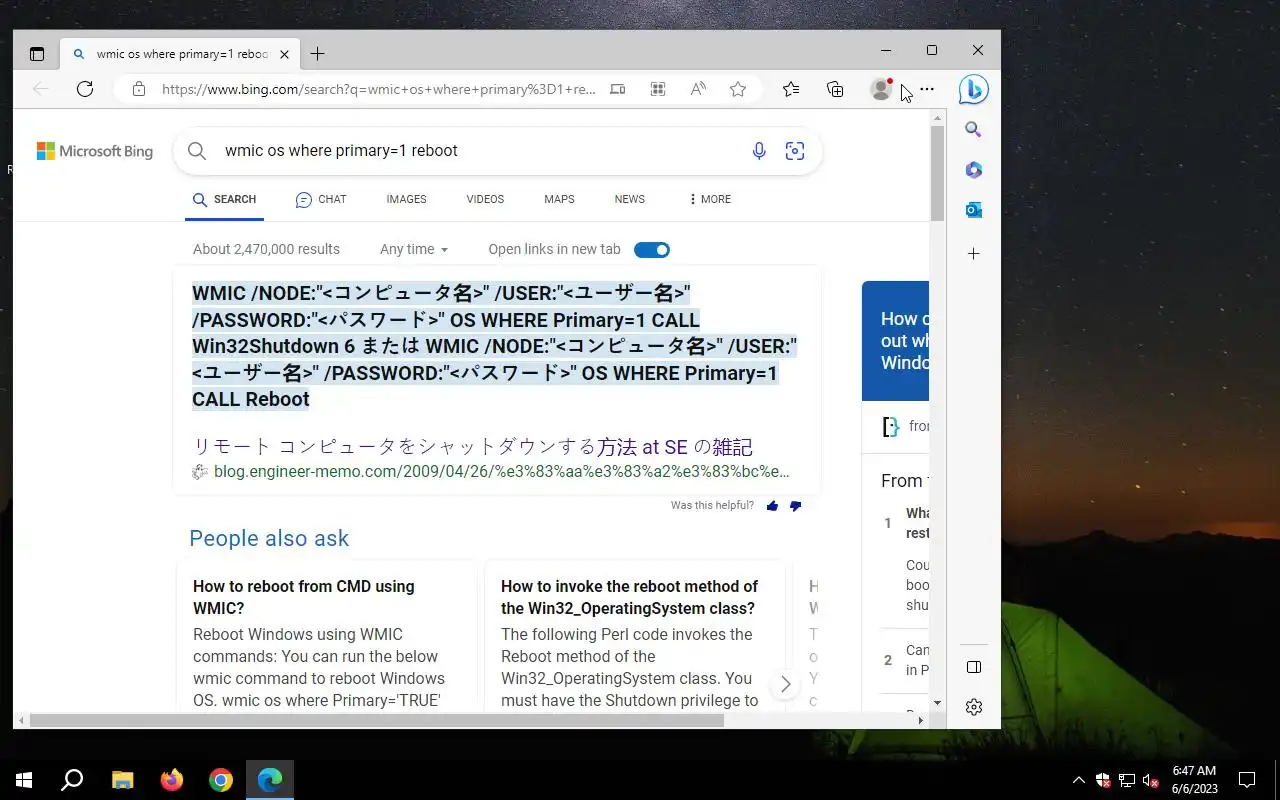The image size is (1280, 800).
Task: Open the Japanese remote shutdown article link
Action: click(472, 447)
